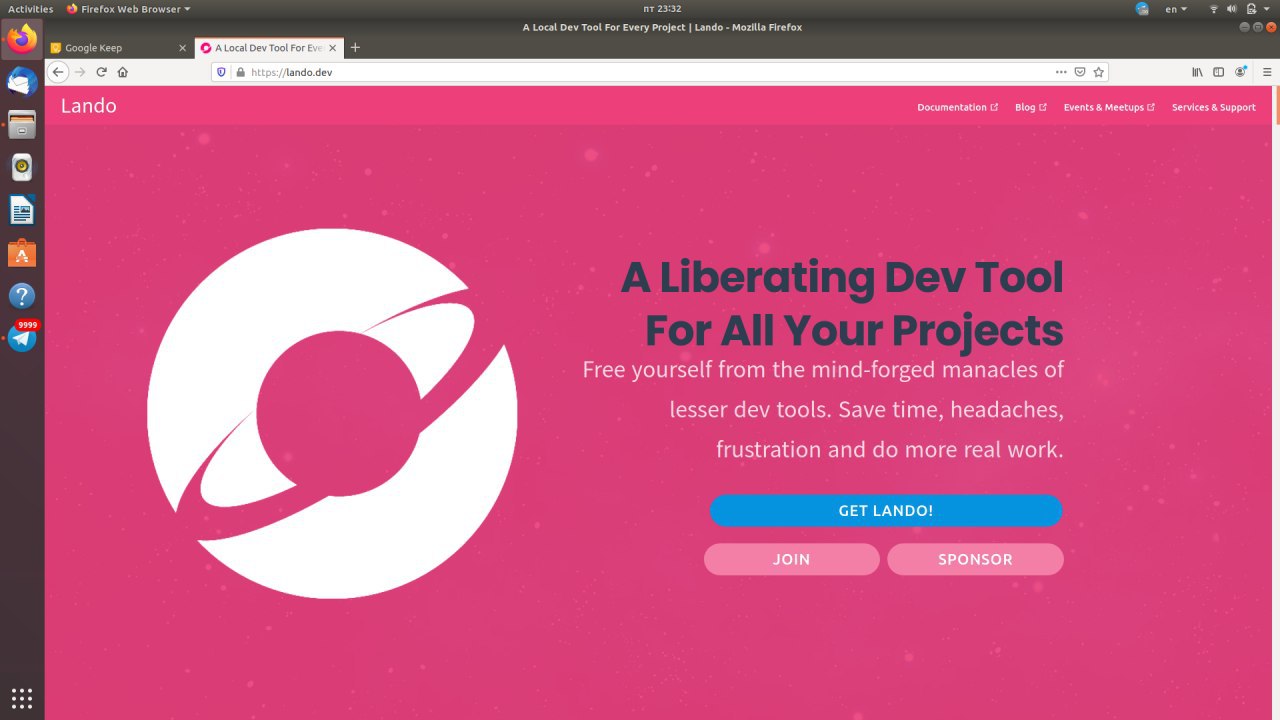Open the Firefox home page icon
Screen dimensions: 1280x720
(x=123, y=72)
